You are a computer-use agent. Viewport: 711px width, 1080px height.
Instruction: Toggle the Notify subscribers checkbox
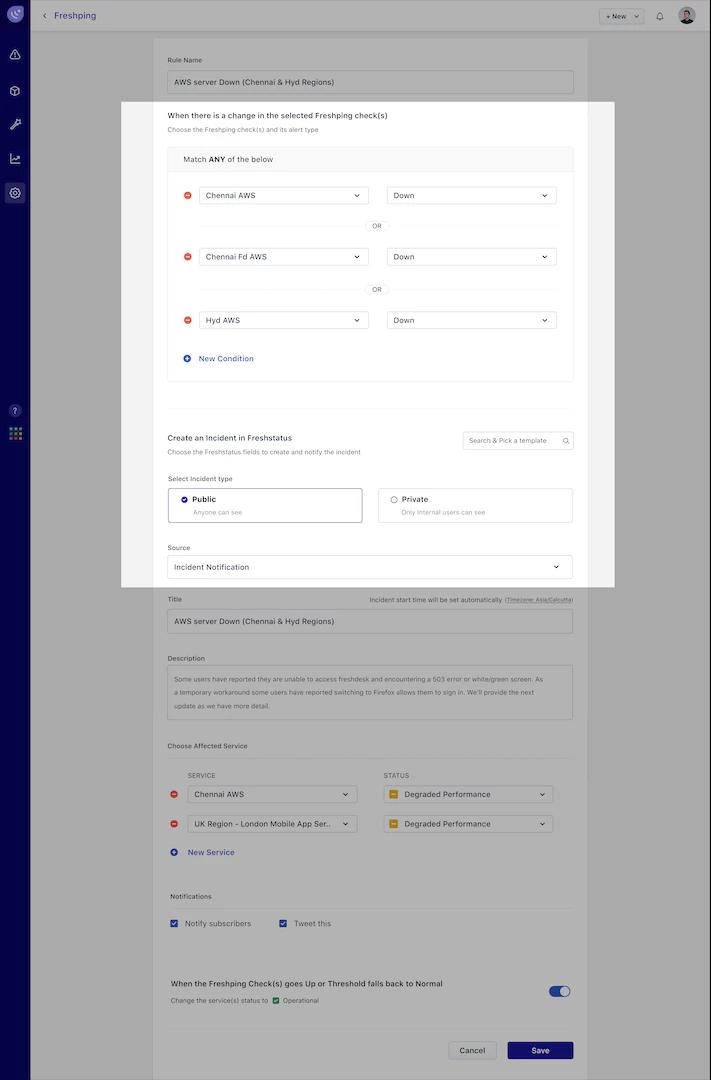174,924
